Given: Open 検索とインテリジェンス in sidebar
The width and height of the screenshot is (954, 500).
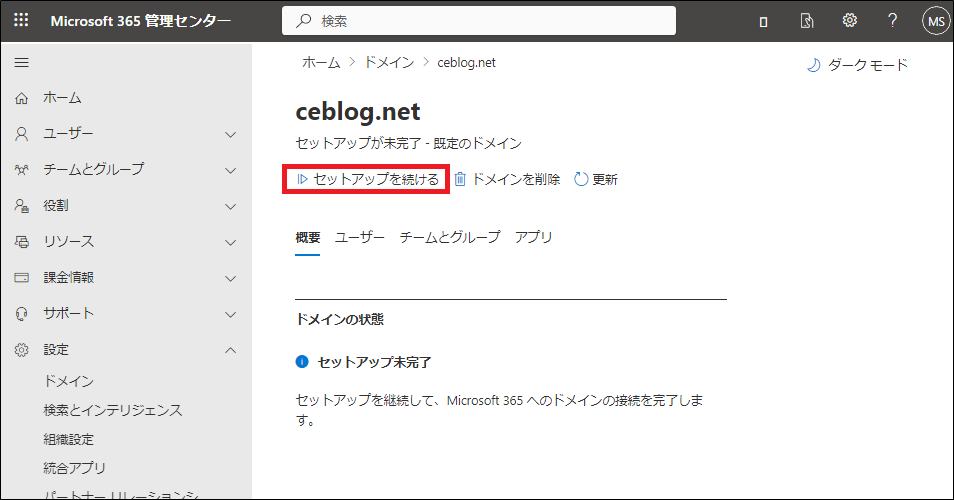Looking at the screenshot, I should click(113, 411).
